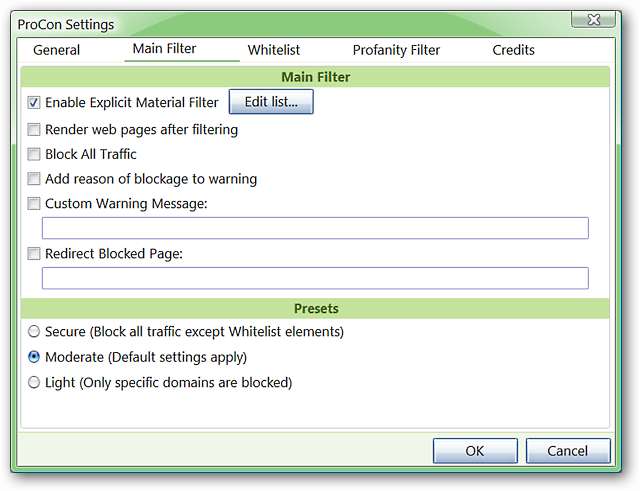640x491 pixels.
Task: Select the Moderate preset radio button
Action: [34, 357]
